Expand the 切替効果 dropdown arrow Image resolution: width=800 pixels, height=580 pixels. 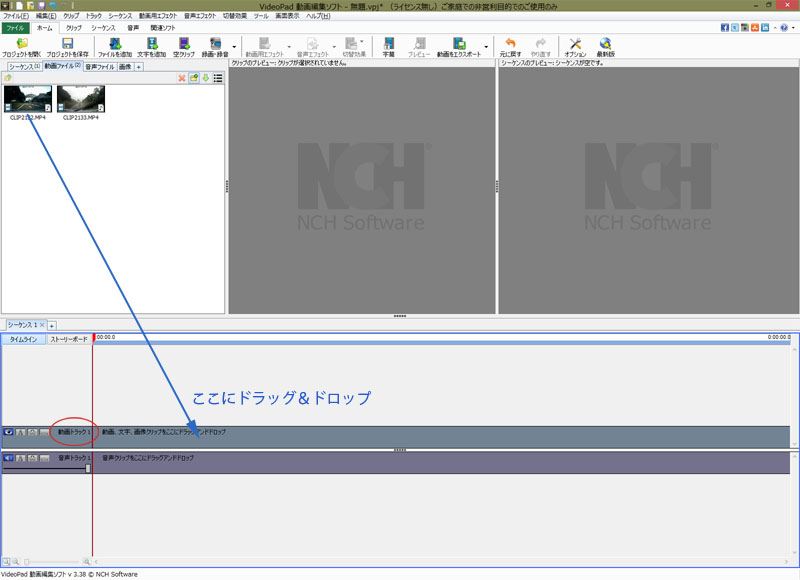click(x=362, y=41)
